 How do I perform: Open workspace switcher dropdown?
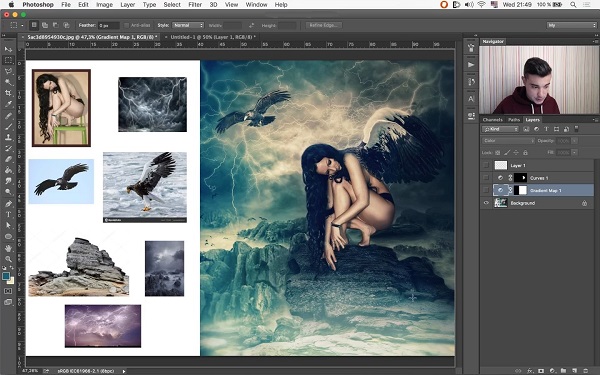pyautogui.click(x=572, y=25)
